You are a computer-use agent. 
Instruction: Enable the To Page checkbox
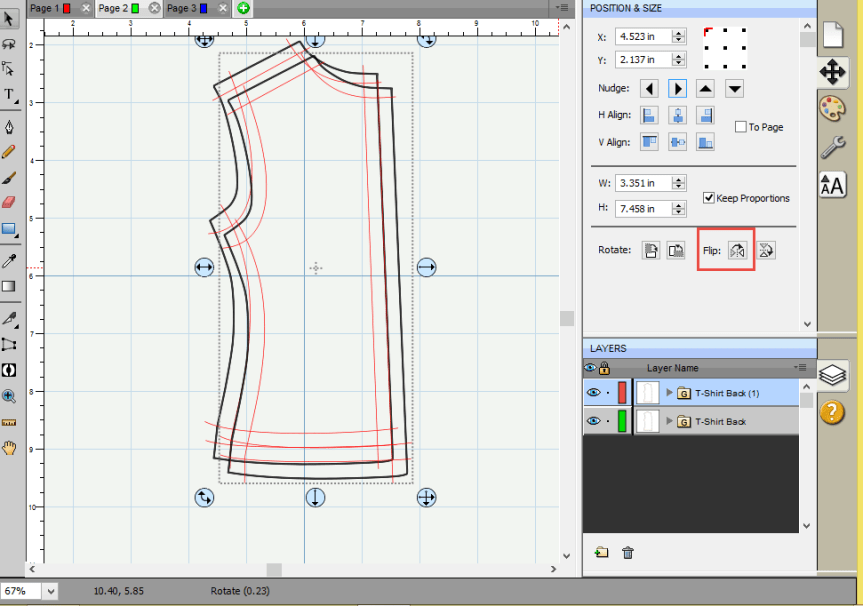click(741, 127)
